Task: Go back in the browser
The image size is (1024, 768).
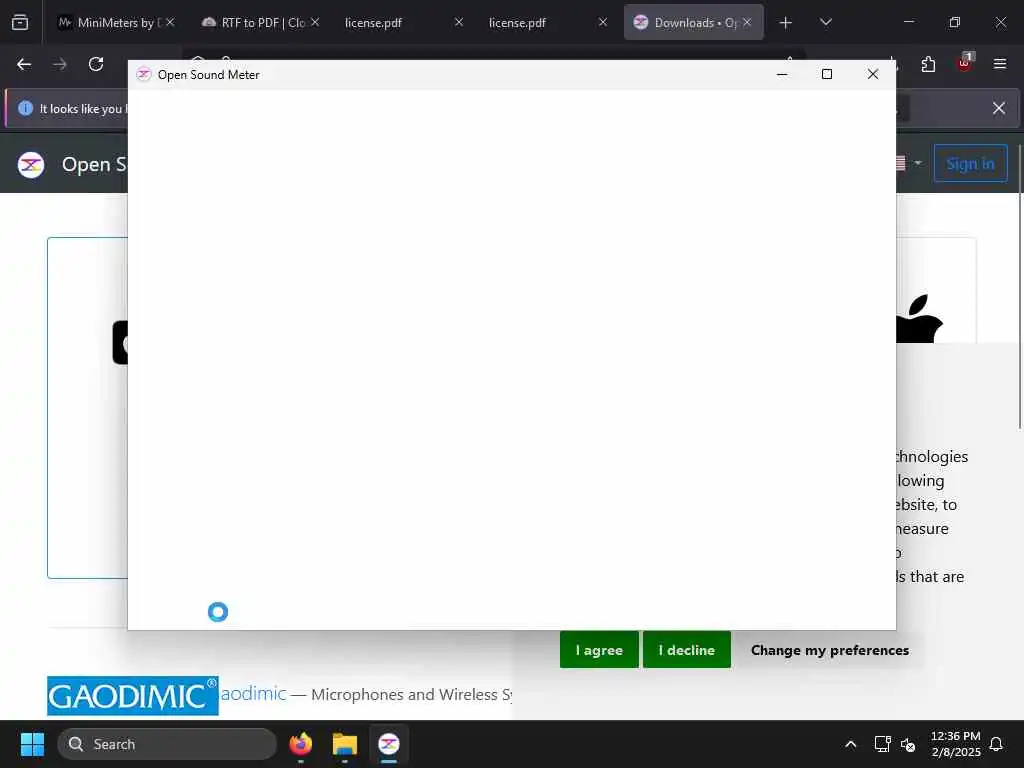Action: (x=24, y=64)
